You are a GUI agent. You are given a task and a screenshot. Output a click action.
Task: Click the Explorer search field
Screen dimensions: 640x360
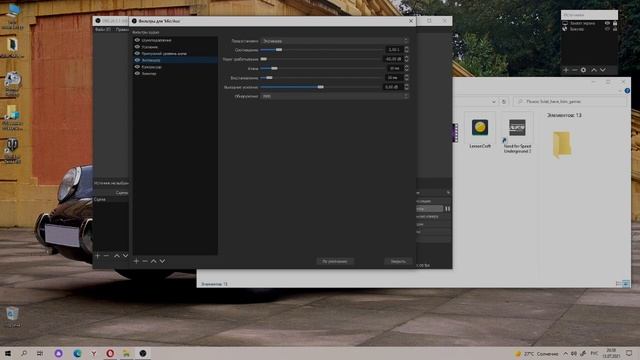[x=570, y=101]
